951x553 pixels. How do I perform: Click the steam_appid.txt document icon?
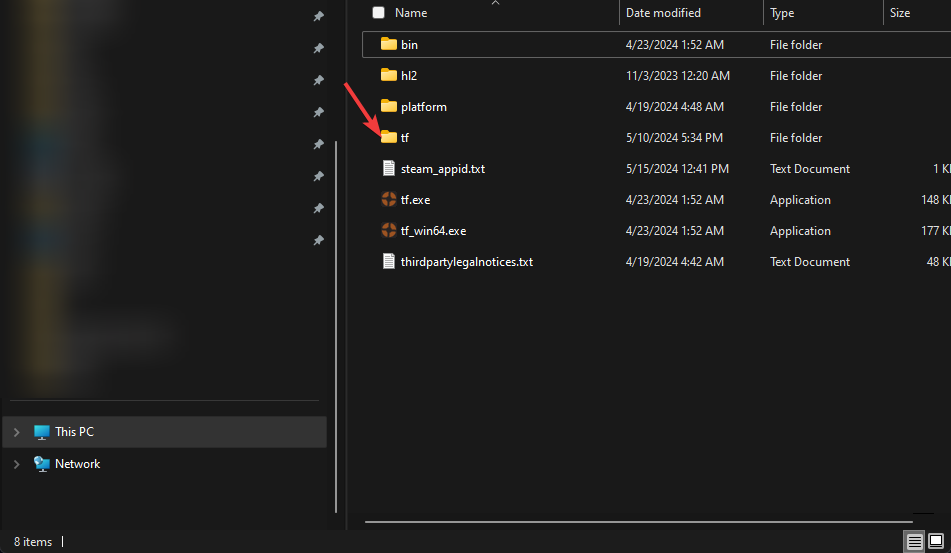click(389, 169)
